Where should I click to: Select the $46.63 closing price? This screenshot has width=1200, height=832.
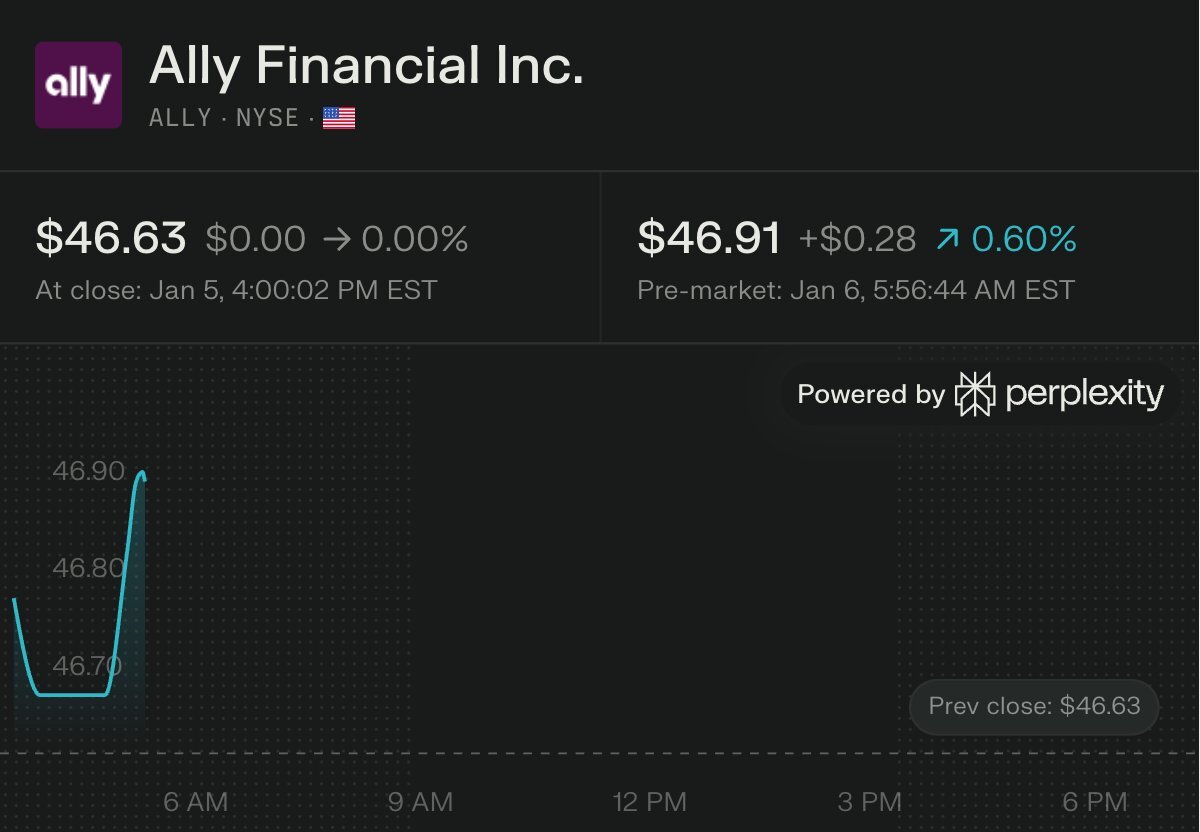point(111,238)
